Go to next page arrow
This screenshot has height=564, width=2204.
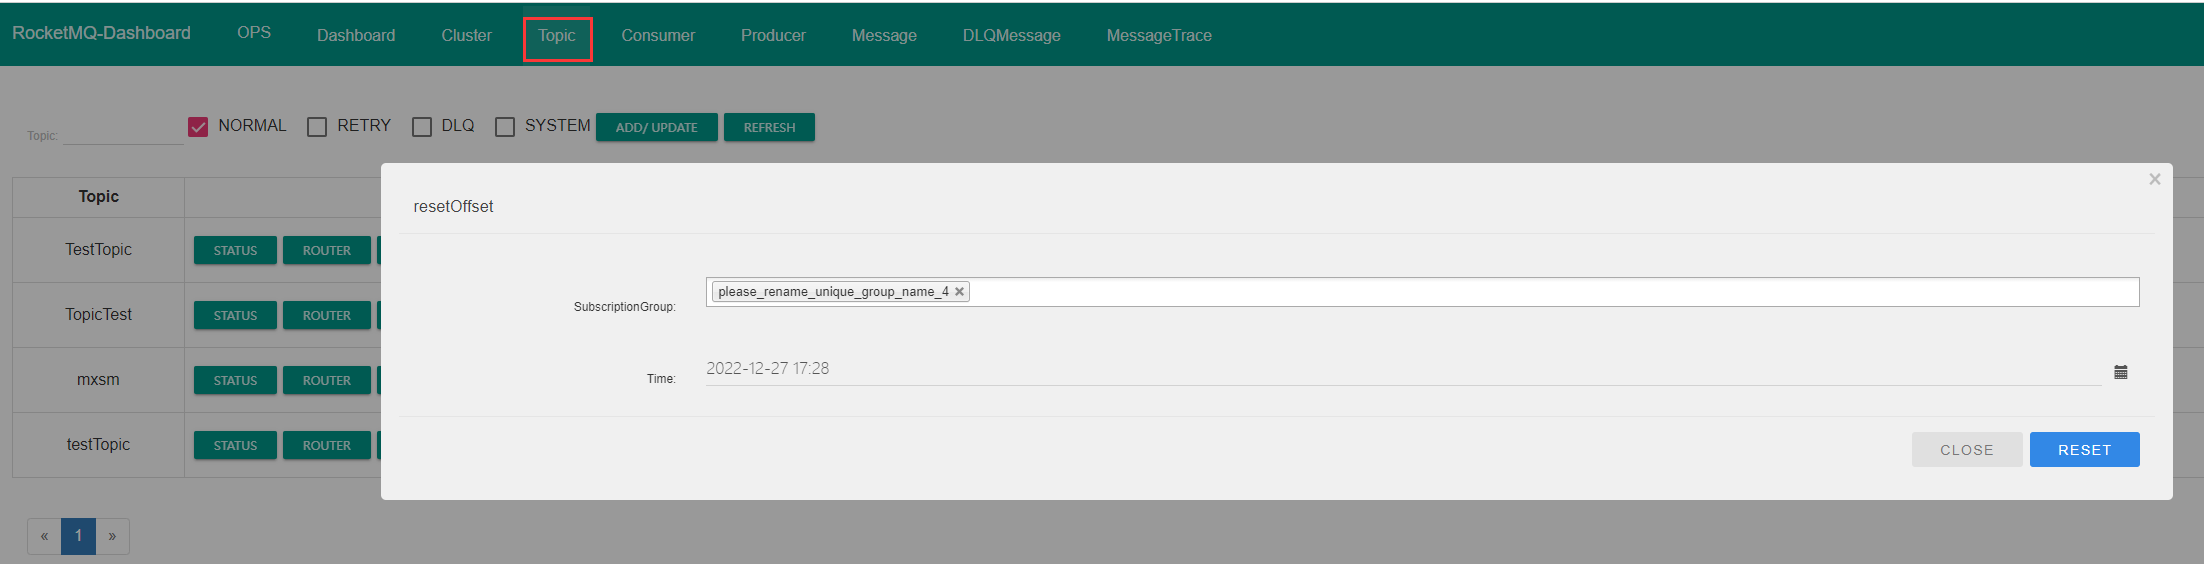point(112,536)
